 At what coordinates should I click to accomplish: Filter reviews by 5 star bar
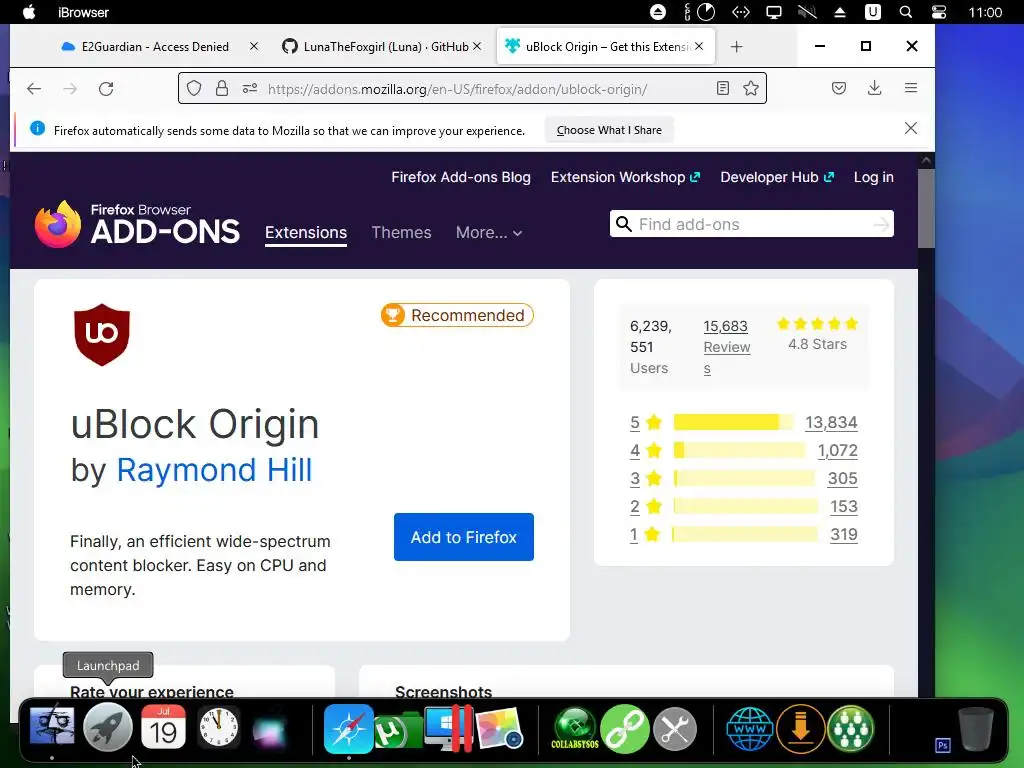pos(733,423)
